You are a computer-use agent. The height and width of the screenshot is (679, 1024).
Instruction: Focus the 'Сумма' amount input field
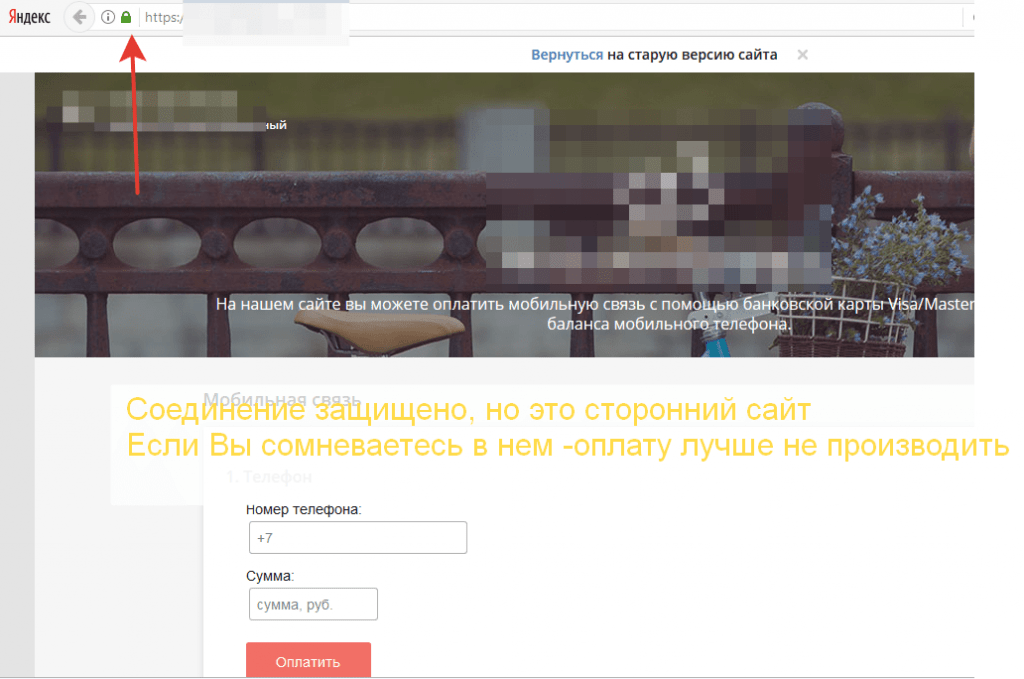pyautogui.click(x=312, y=604)
